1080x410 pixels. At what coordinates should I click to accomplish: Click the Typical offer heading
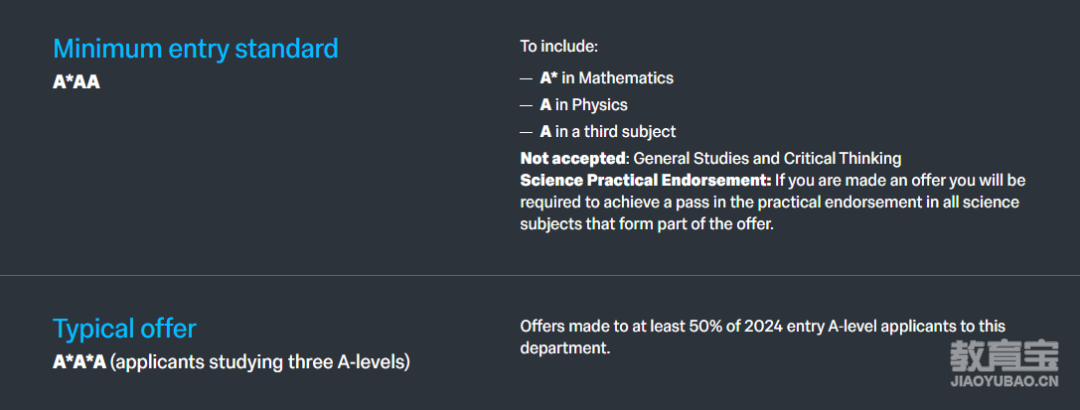125,329
